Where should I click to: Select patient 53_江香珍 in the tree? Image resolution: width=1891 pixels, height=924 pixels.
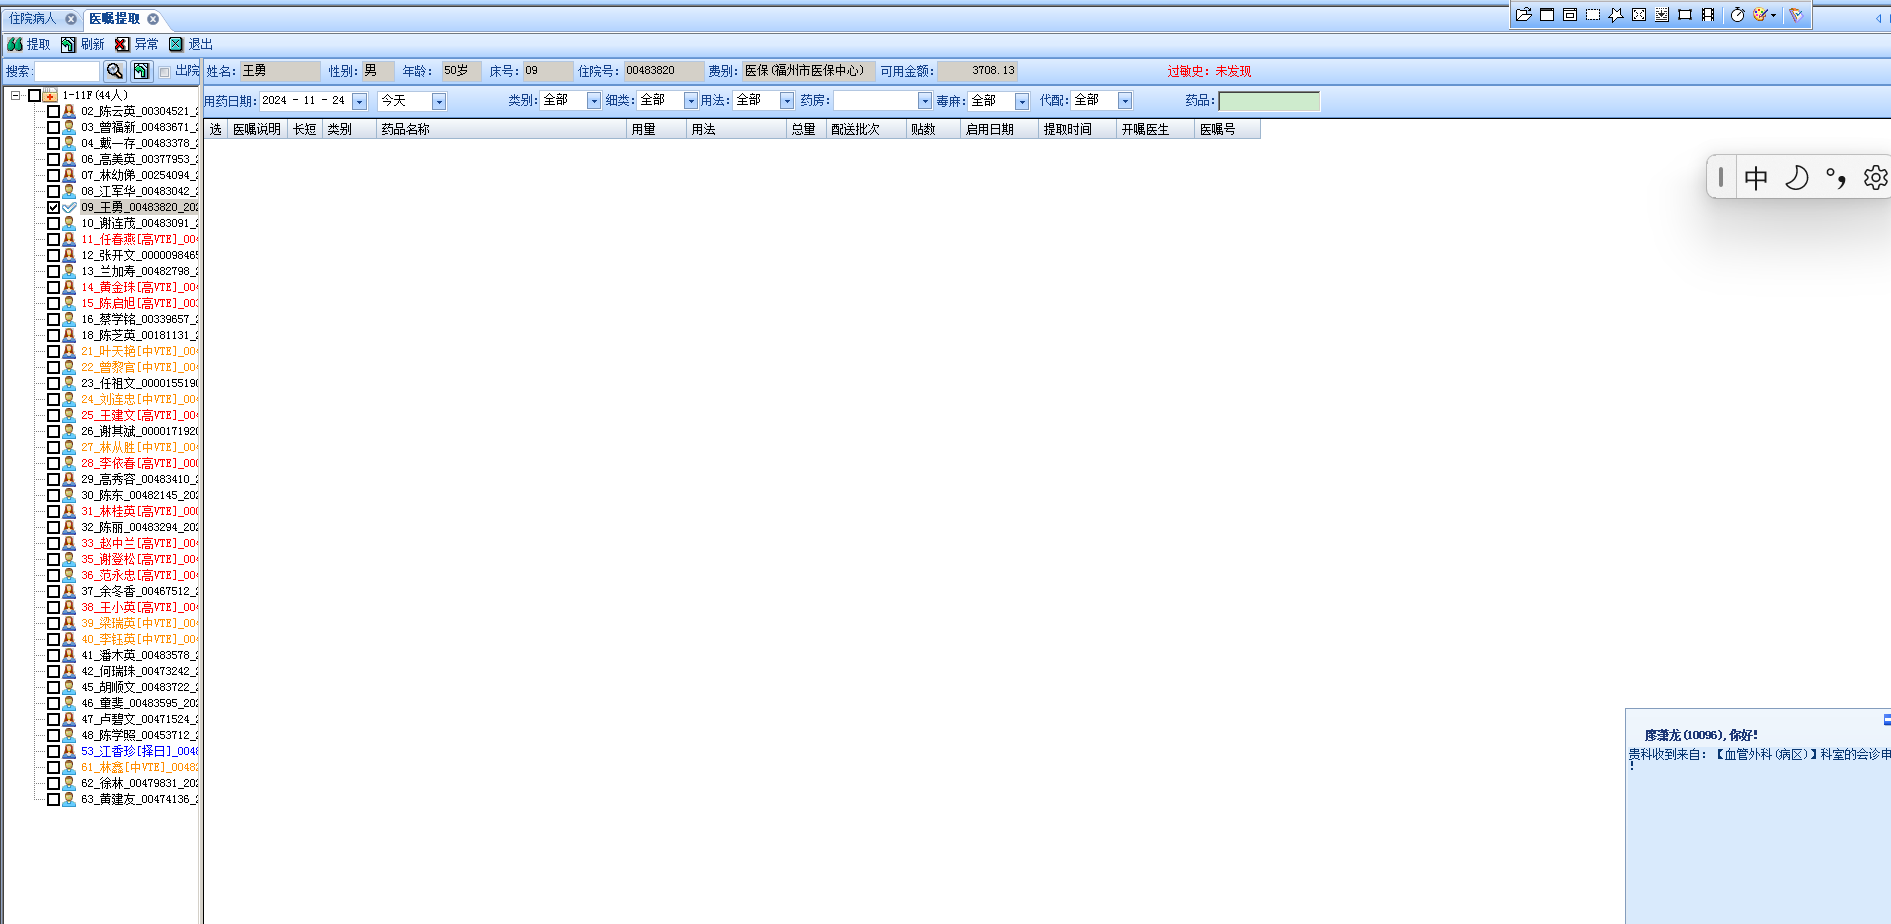click(x=139, y=751)
